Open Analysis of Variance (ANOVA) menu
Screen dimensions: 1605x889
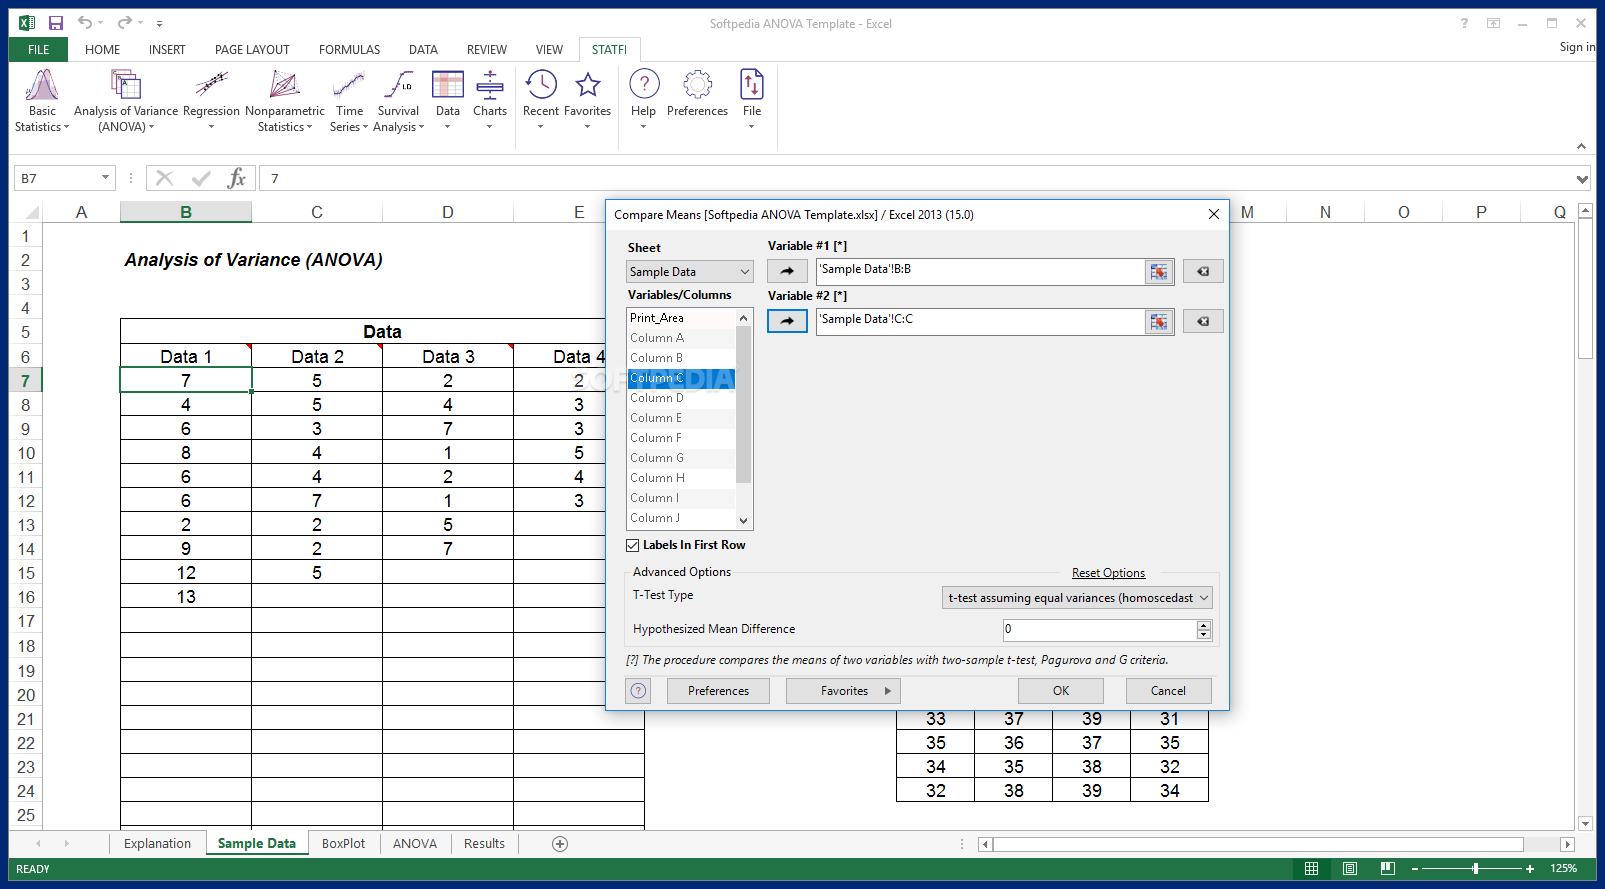126,100
